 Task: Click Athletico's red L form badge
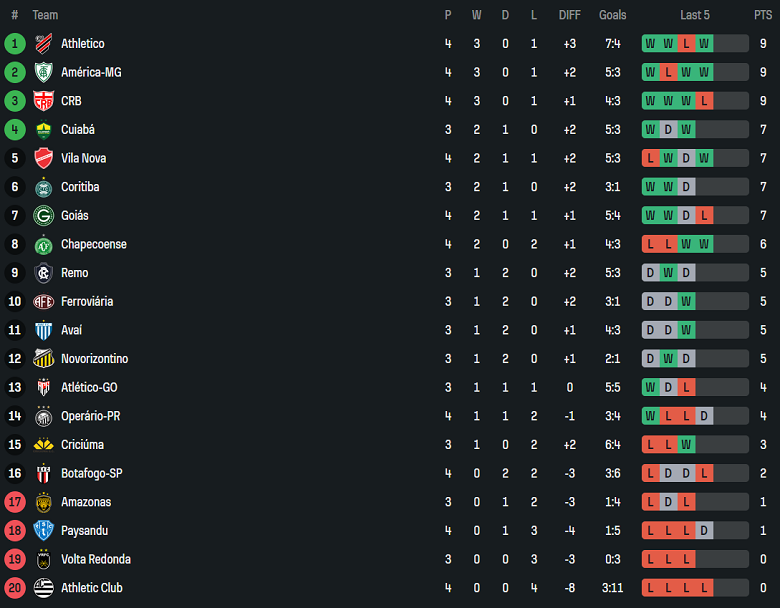tap(686, 44)
